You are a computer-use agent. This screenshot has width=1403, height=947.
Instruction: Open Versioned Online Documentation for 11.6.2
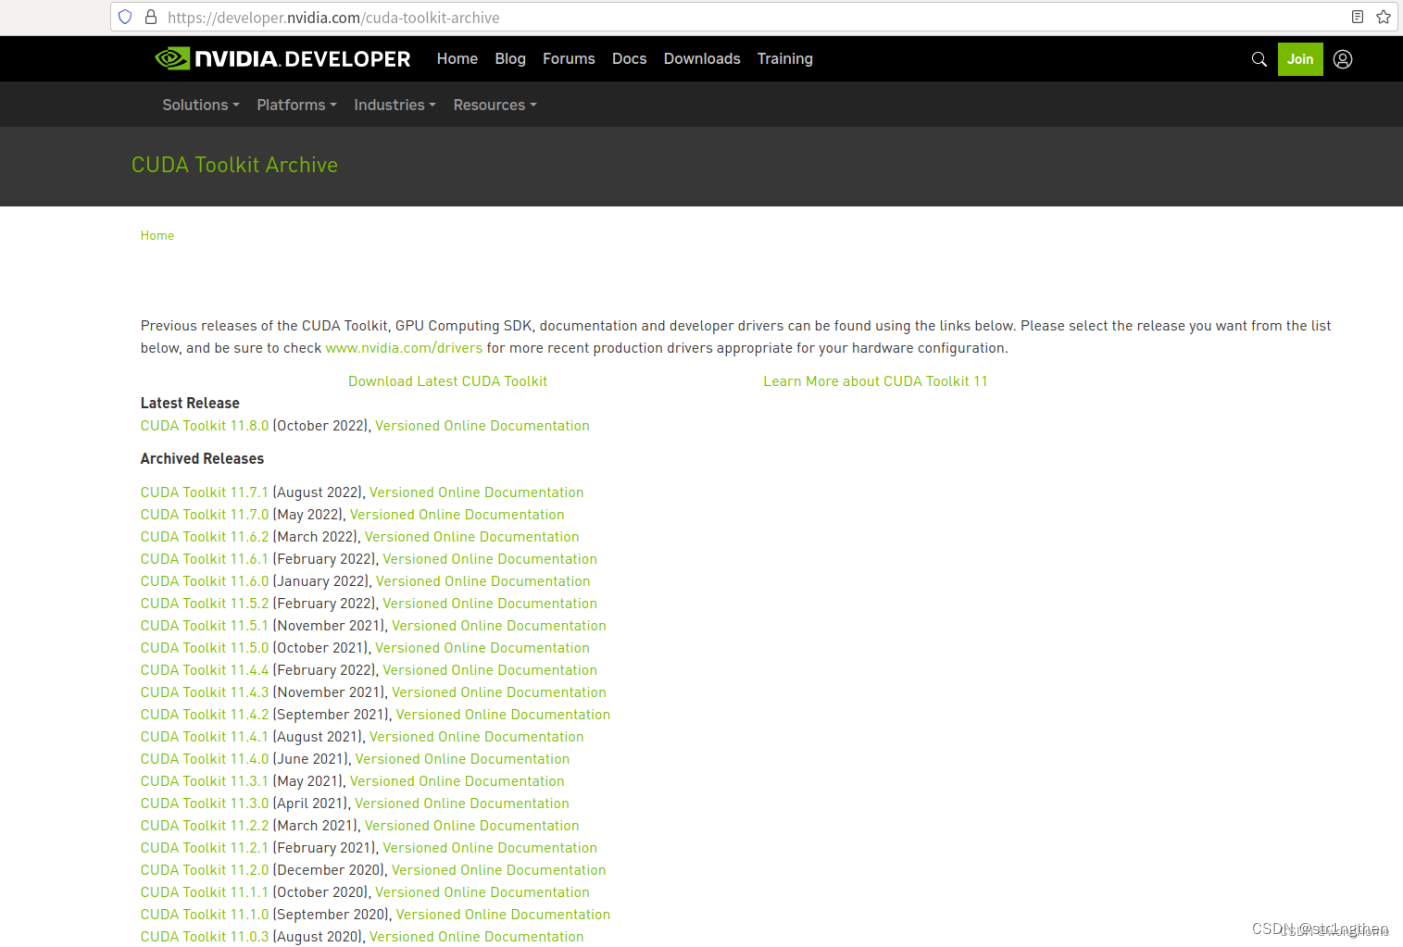(x=472, y=537)
